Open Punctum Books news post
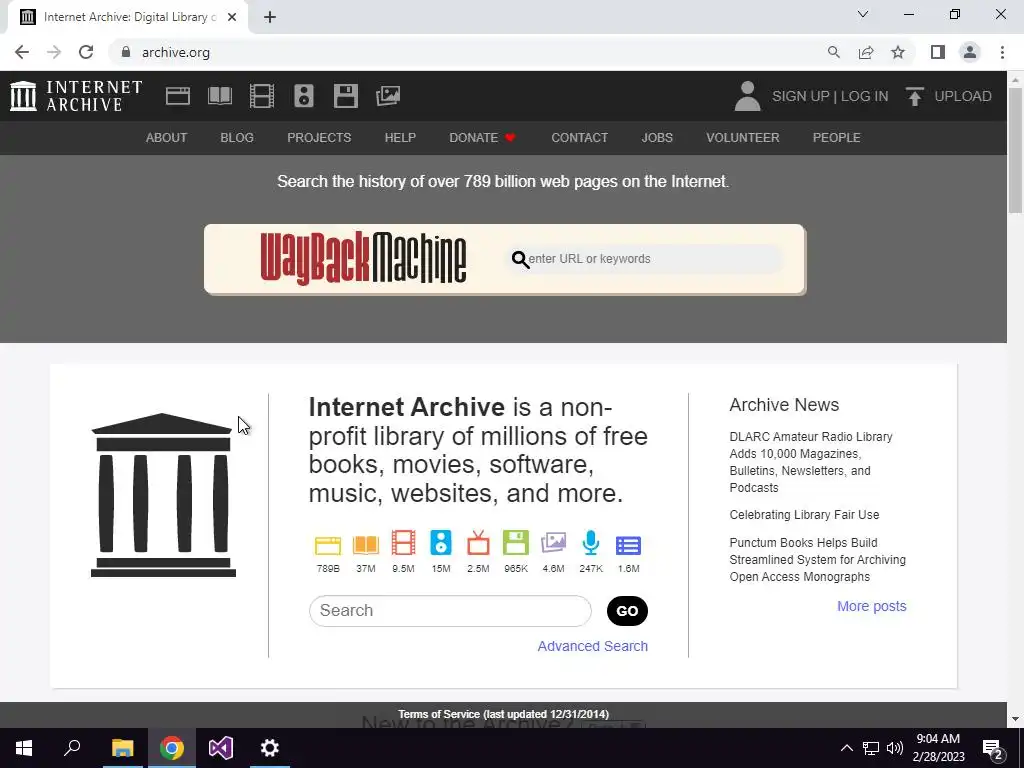The image size is (1024, 768). pos(818,560)
